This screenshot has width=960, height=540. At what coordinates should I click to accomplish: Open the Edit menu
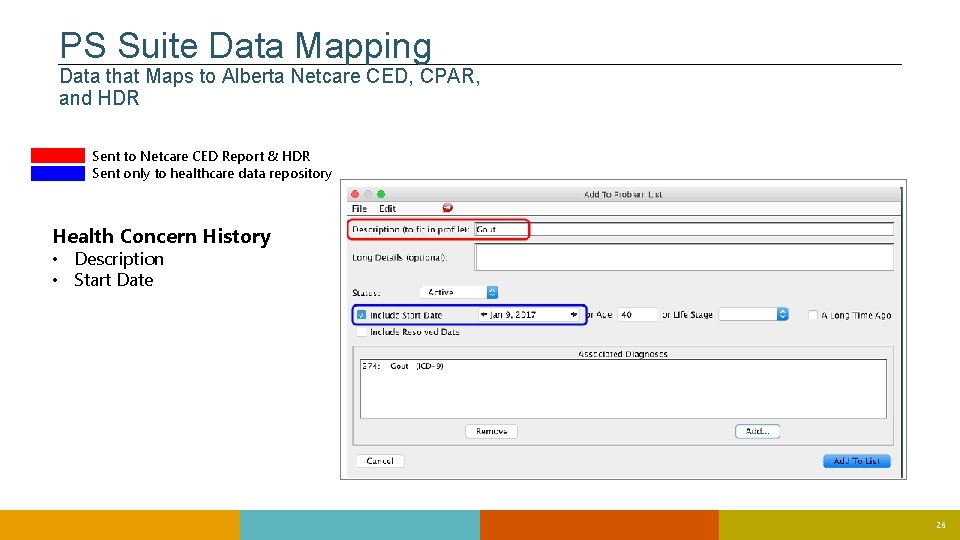387,209
